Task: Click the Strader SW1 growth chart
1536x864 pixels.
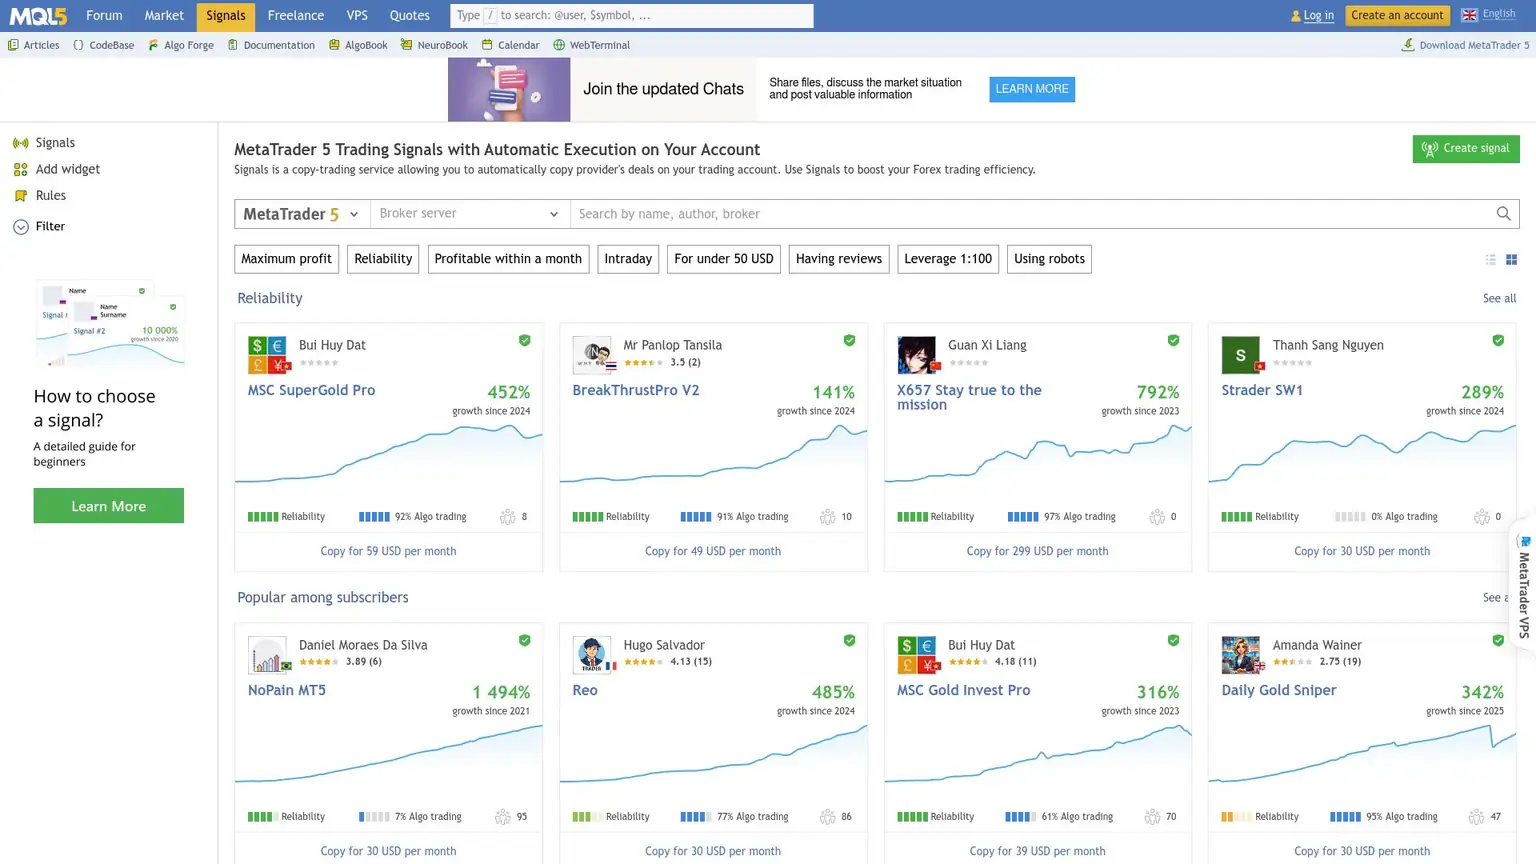Action: [x=1362, y=455]
